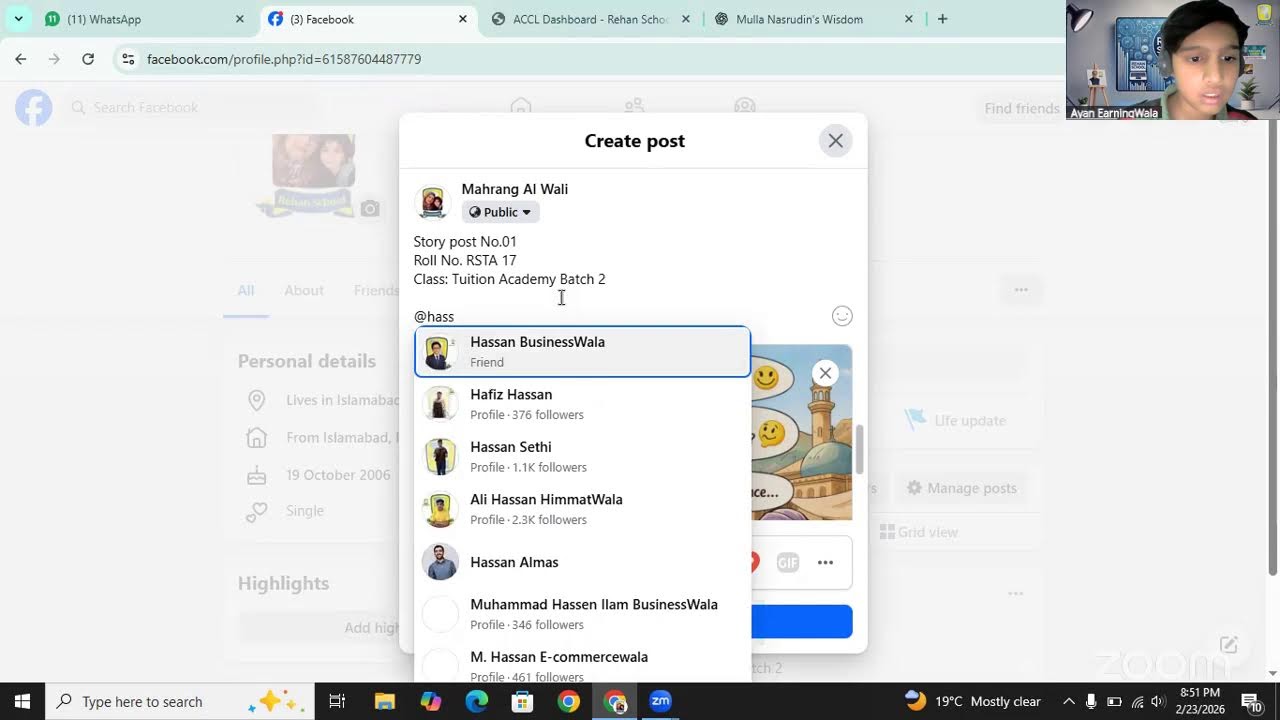1280x720 pixels.
Task: Close the Mulla Nasrudin's Wisdom tab
Action: point(909,19)
